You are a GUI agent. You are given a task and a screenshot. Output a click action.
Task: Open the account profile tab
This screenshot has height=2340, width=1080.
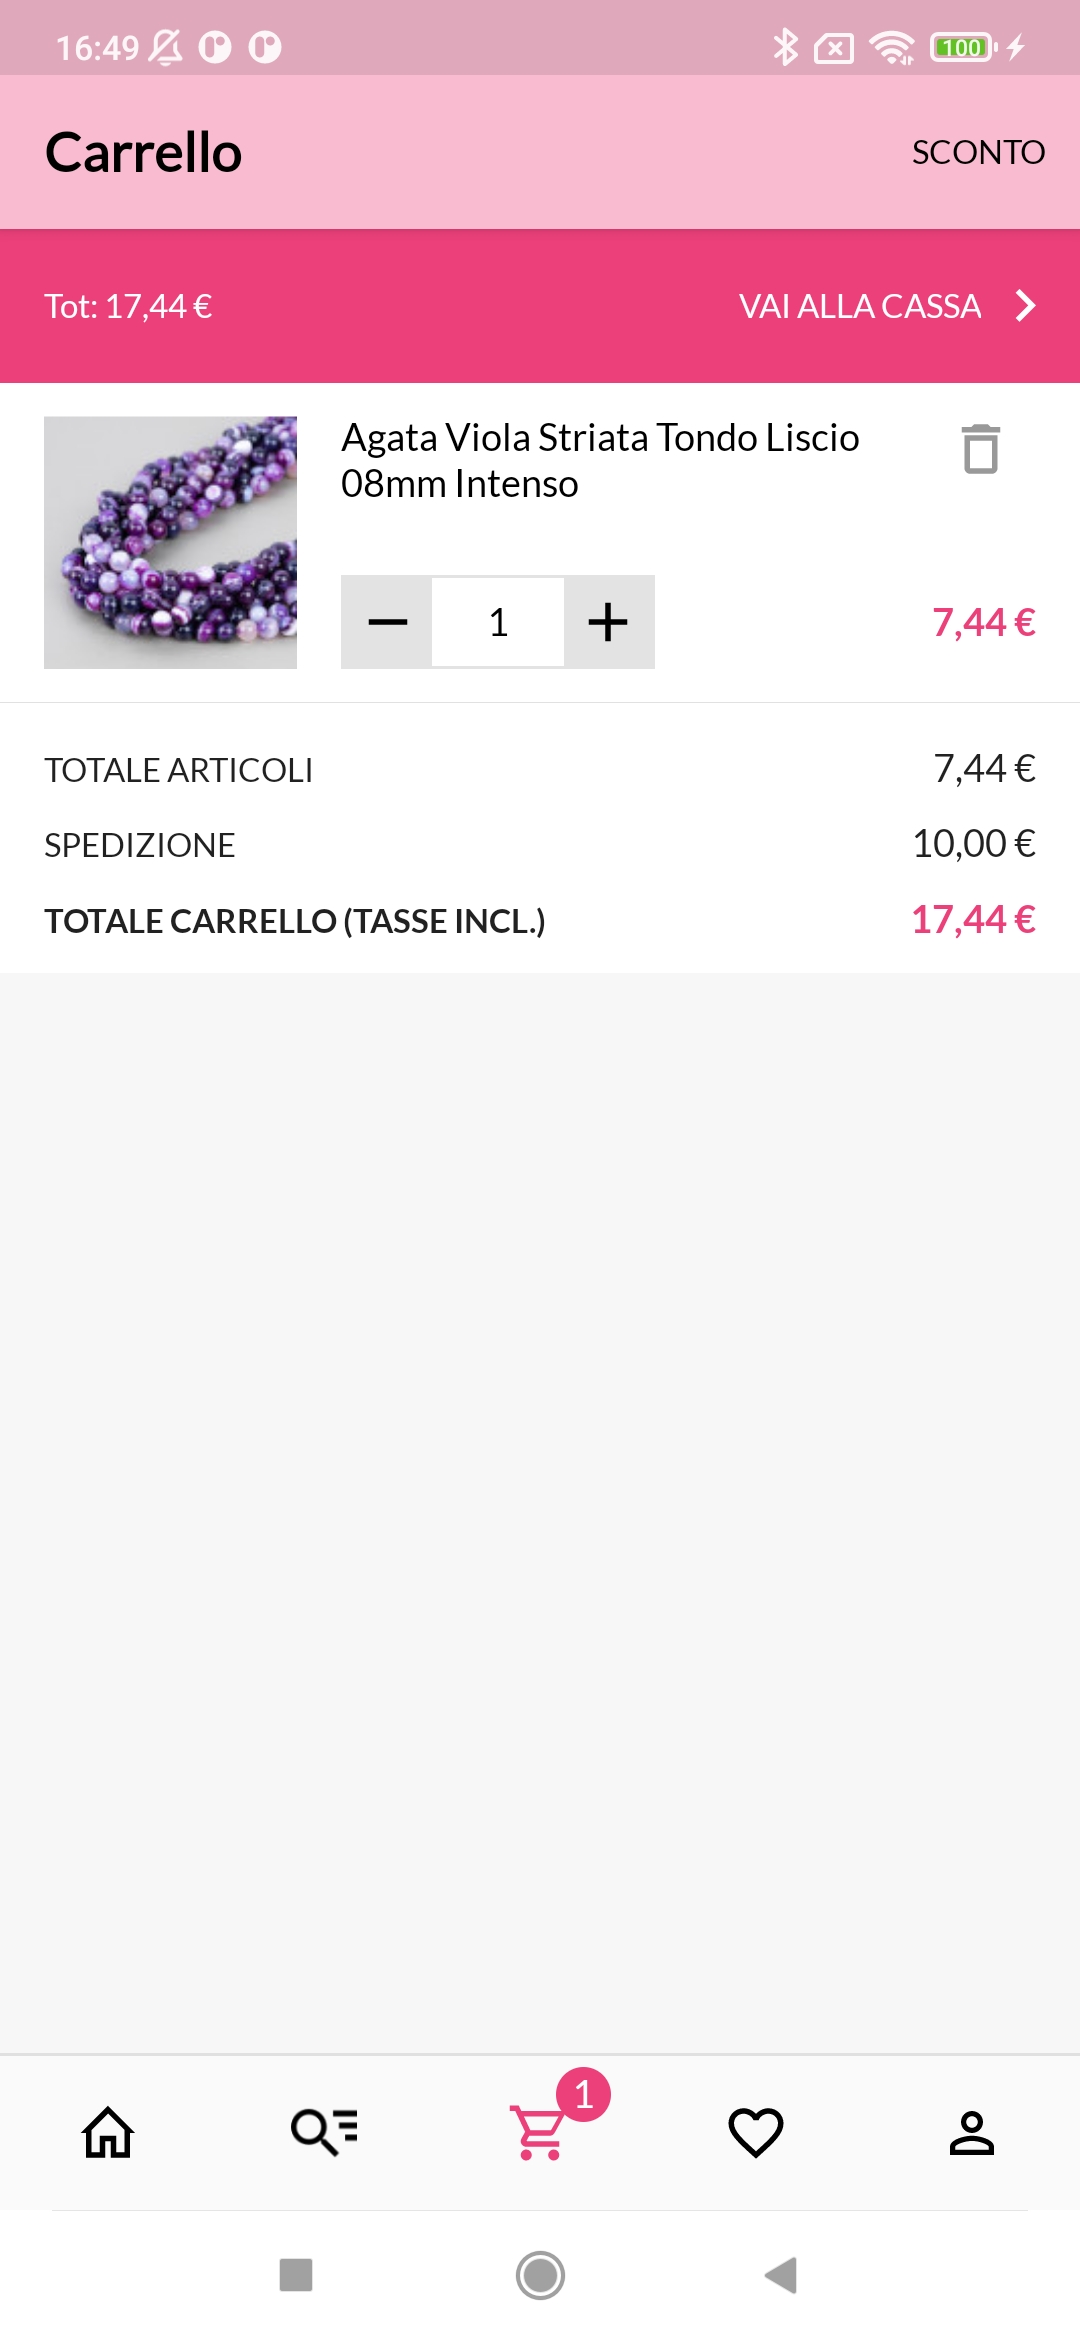pyautogui.click(x=971, y=2132)
